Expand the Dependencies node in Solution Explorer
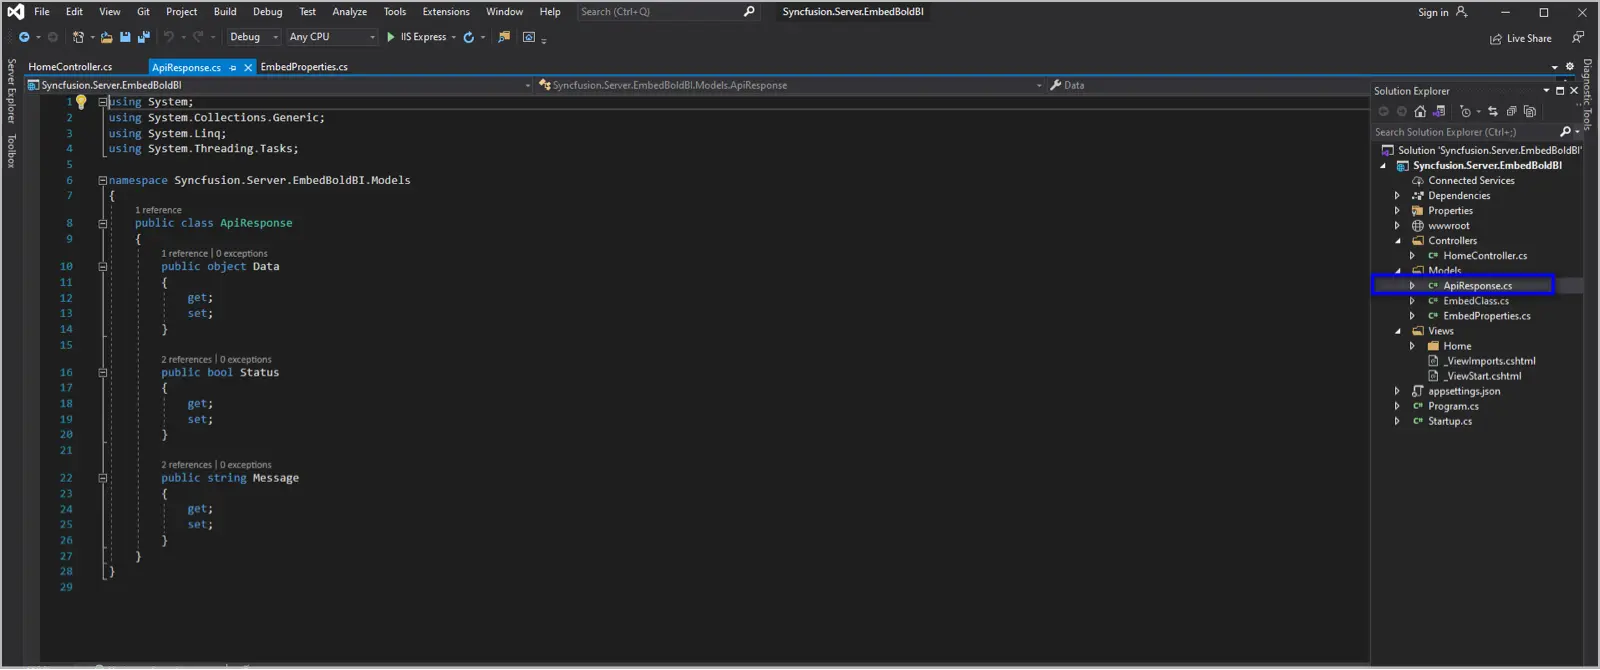Screen dimensions: 1600x670 [x=1397, y=196]
